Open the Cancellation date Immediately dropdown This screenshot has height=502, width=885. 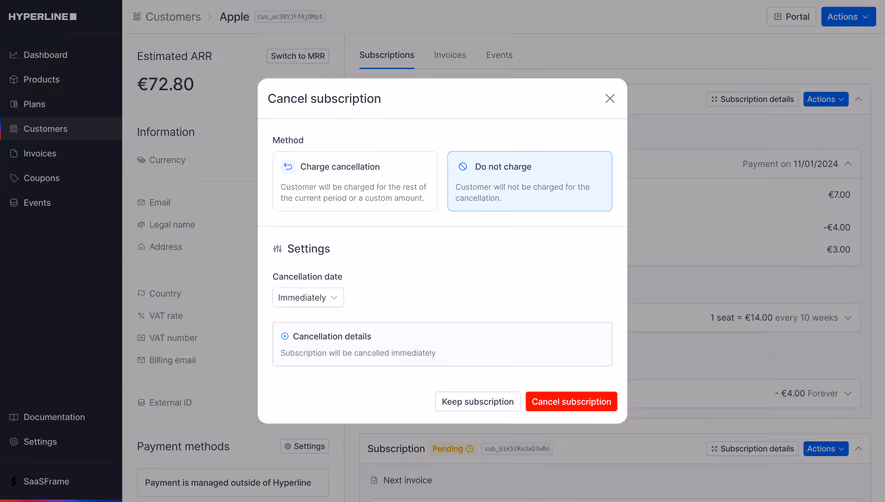(308, 298)
